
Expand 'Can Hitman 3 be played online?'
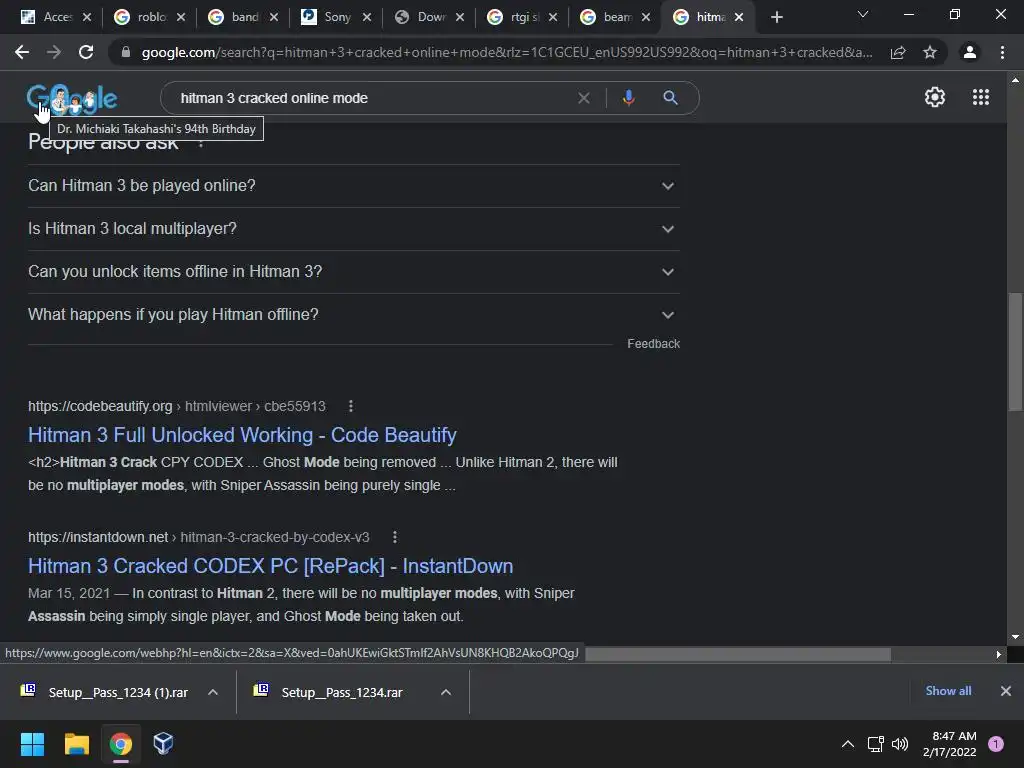(354, 186)
